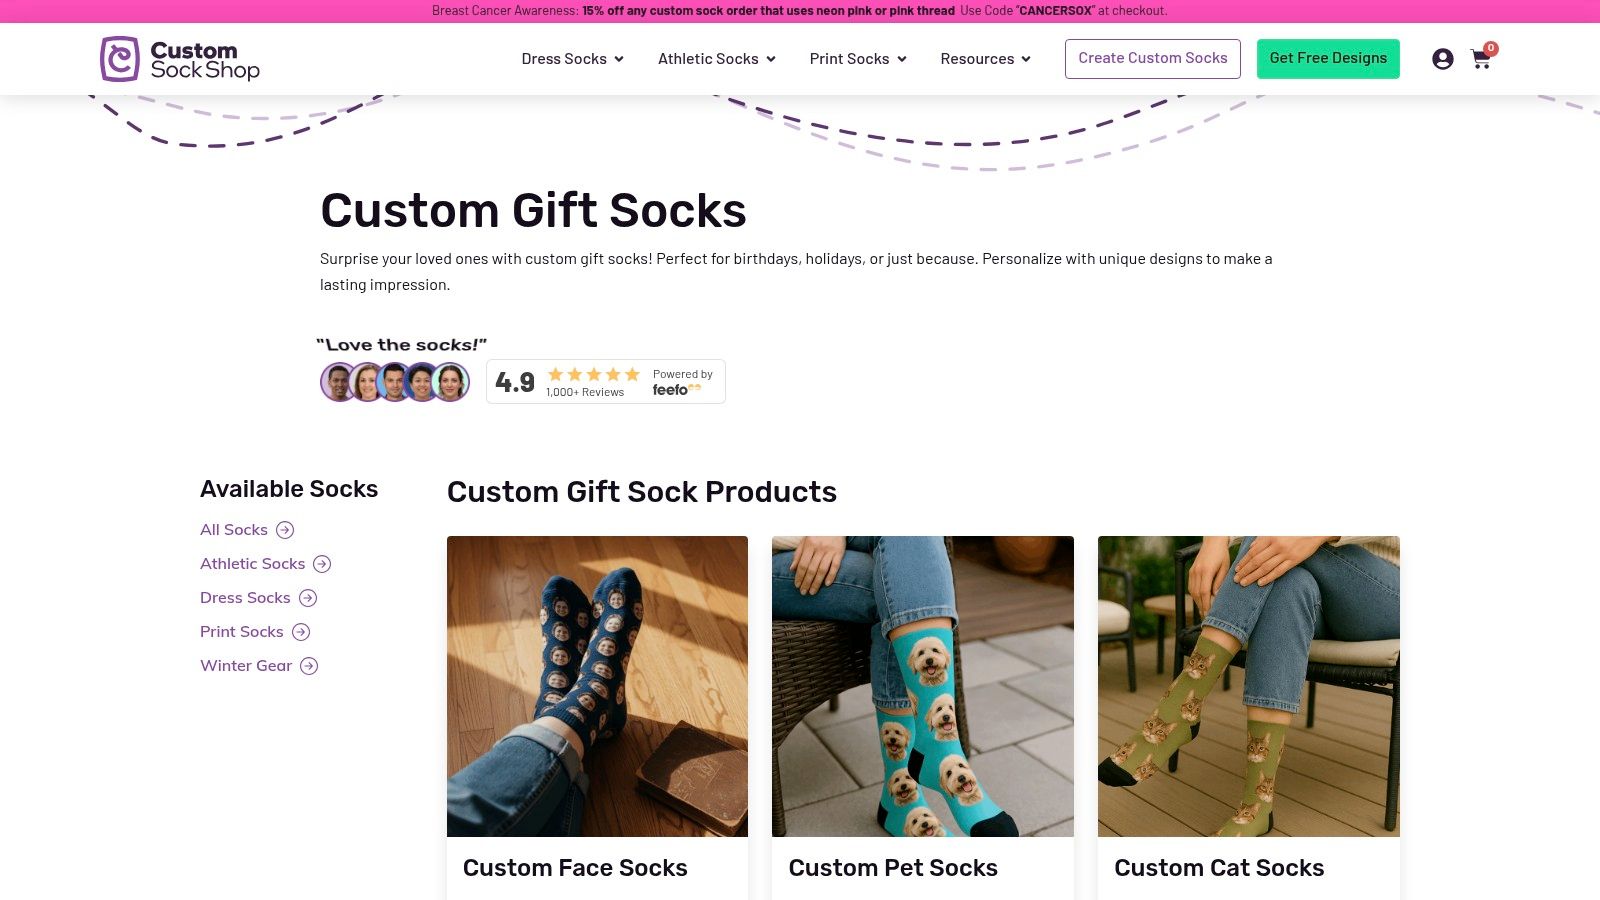Open the shopping cart icon
This screenshot has height=900, width=1600.
point(1480,59)
